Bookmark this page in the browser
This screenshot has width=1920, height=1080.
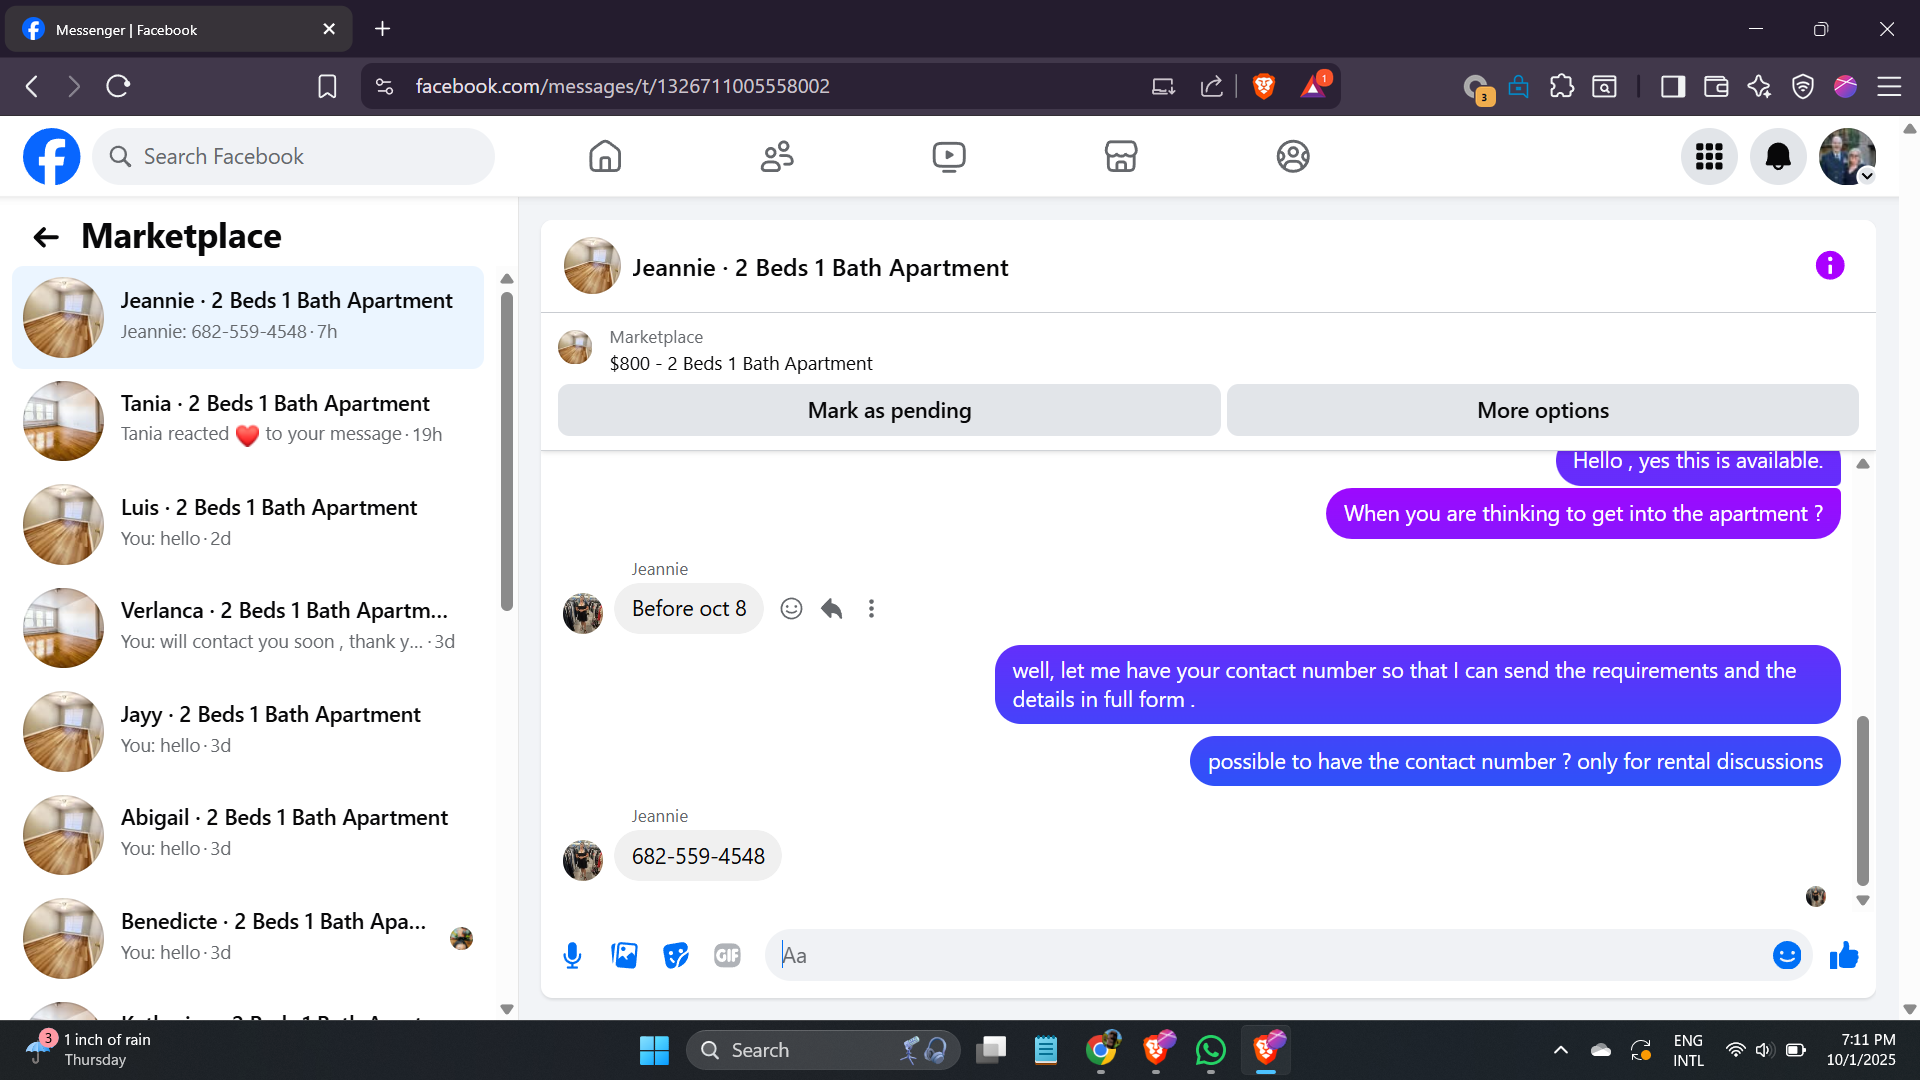click(327, 86)
